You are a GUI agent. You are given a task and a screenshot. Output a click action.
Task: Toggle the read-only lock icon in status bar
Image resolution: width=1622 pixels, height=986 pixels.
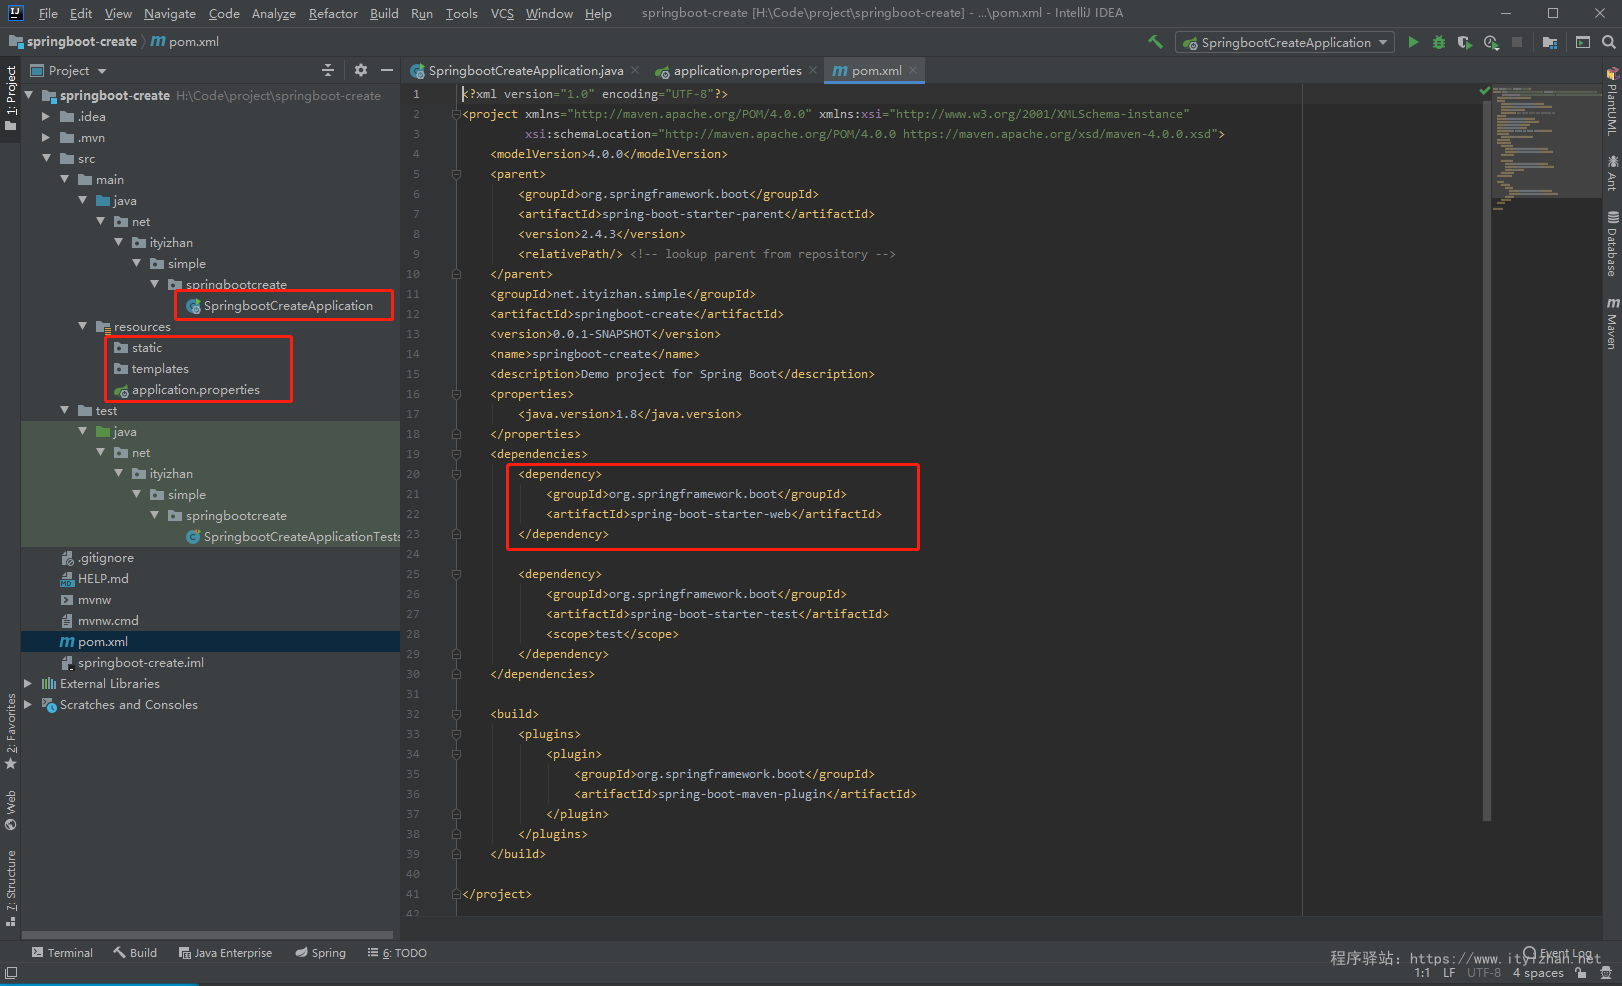click(x=1580, y=972)
